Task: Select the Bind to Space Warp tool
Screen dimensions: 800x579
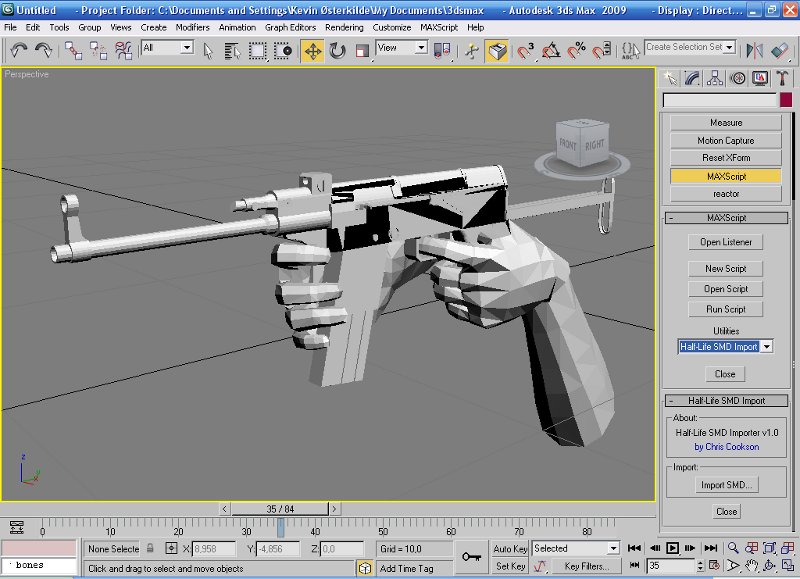Action: coord(123,51)
